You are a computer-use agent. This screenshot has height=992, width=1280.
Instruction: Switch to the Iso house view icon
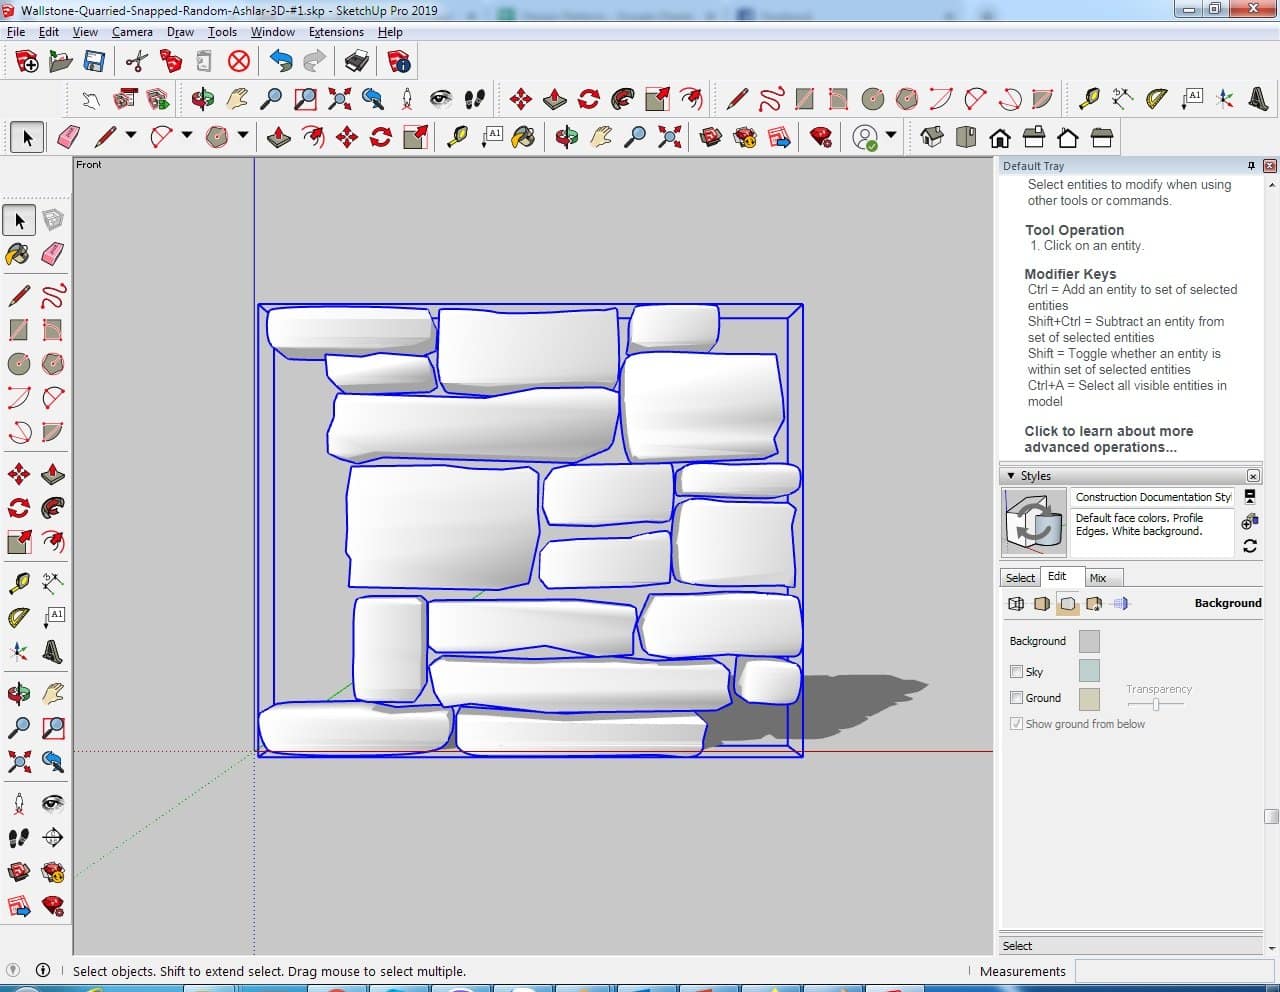(x=932, y=137)
